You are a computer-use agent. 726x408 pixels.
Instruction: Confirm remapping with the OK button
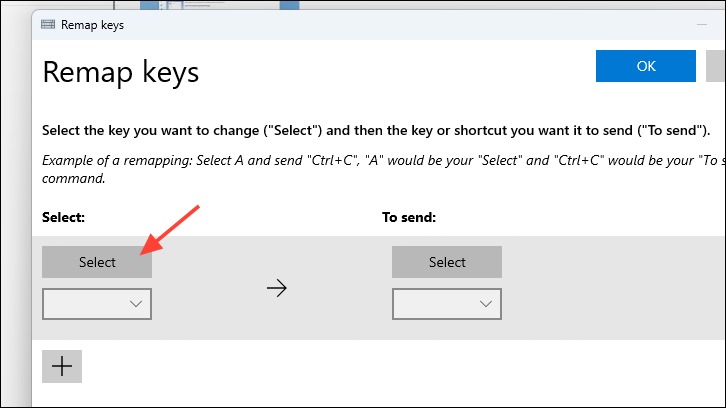[x=645, y=66]
